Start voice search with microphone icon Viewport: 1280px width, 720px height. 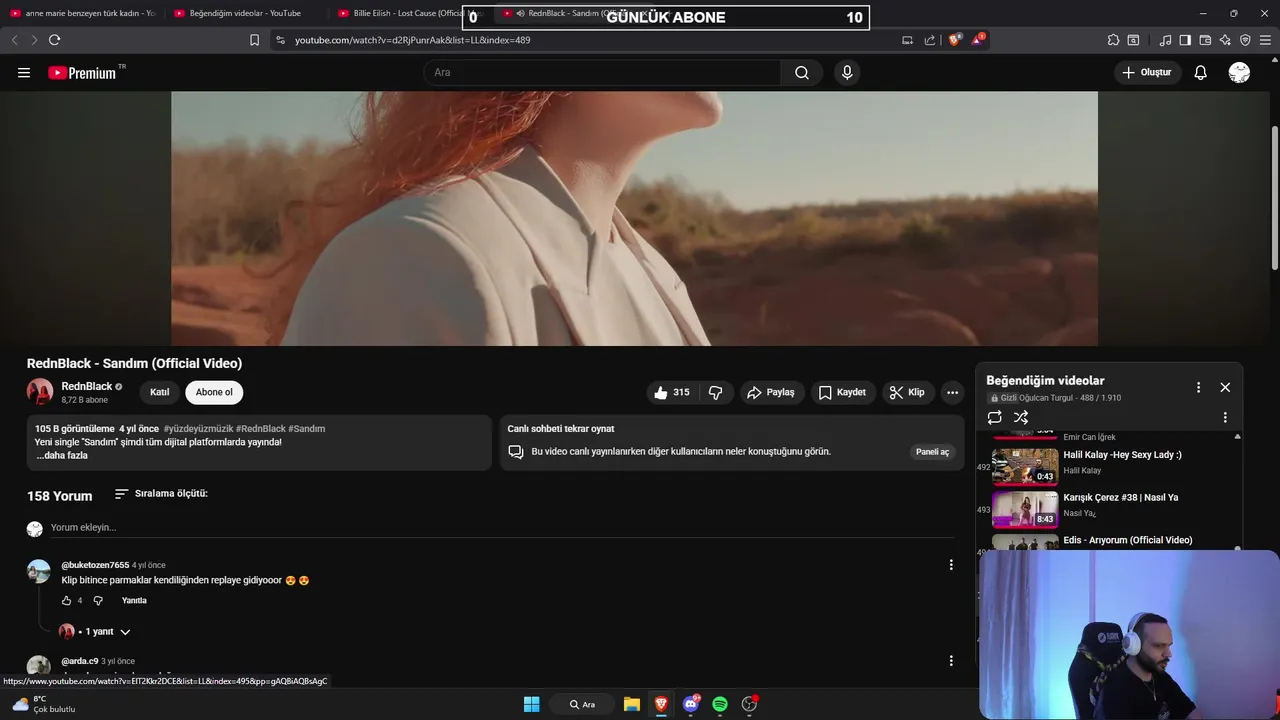click(x=847, y=73)
